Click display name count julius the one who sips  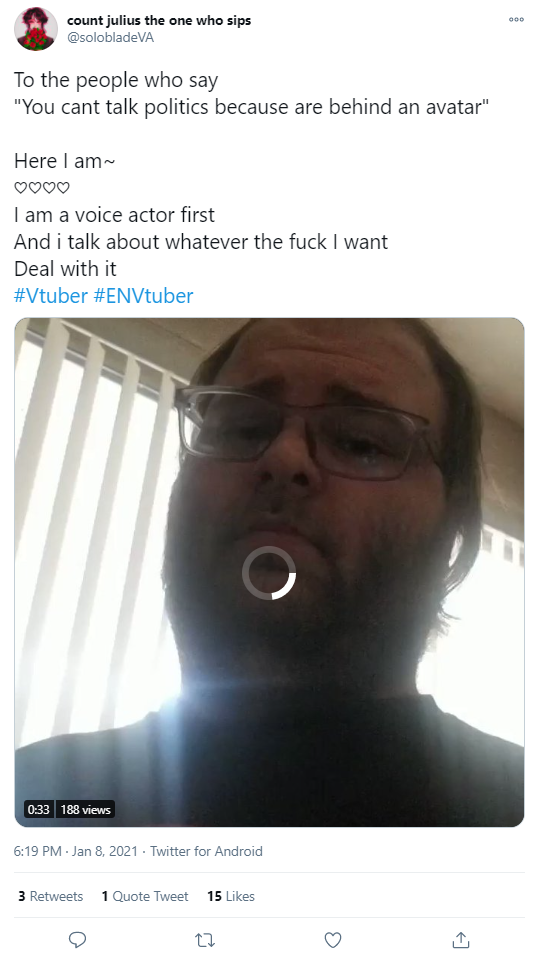(x=159, y=20)
